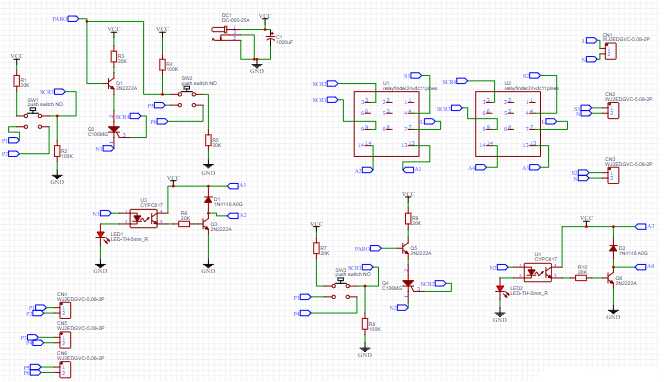Click GND symbol below capacitor C1
The image size is (666, 382).
257,68
